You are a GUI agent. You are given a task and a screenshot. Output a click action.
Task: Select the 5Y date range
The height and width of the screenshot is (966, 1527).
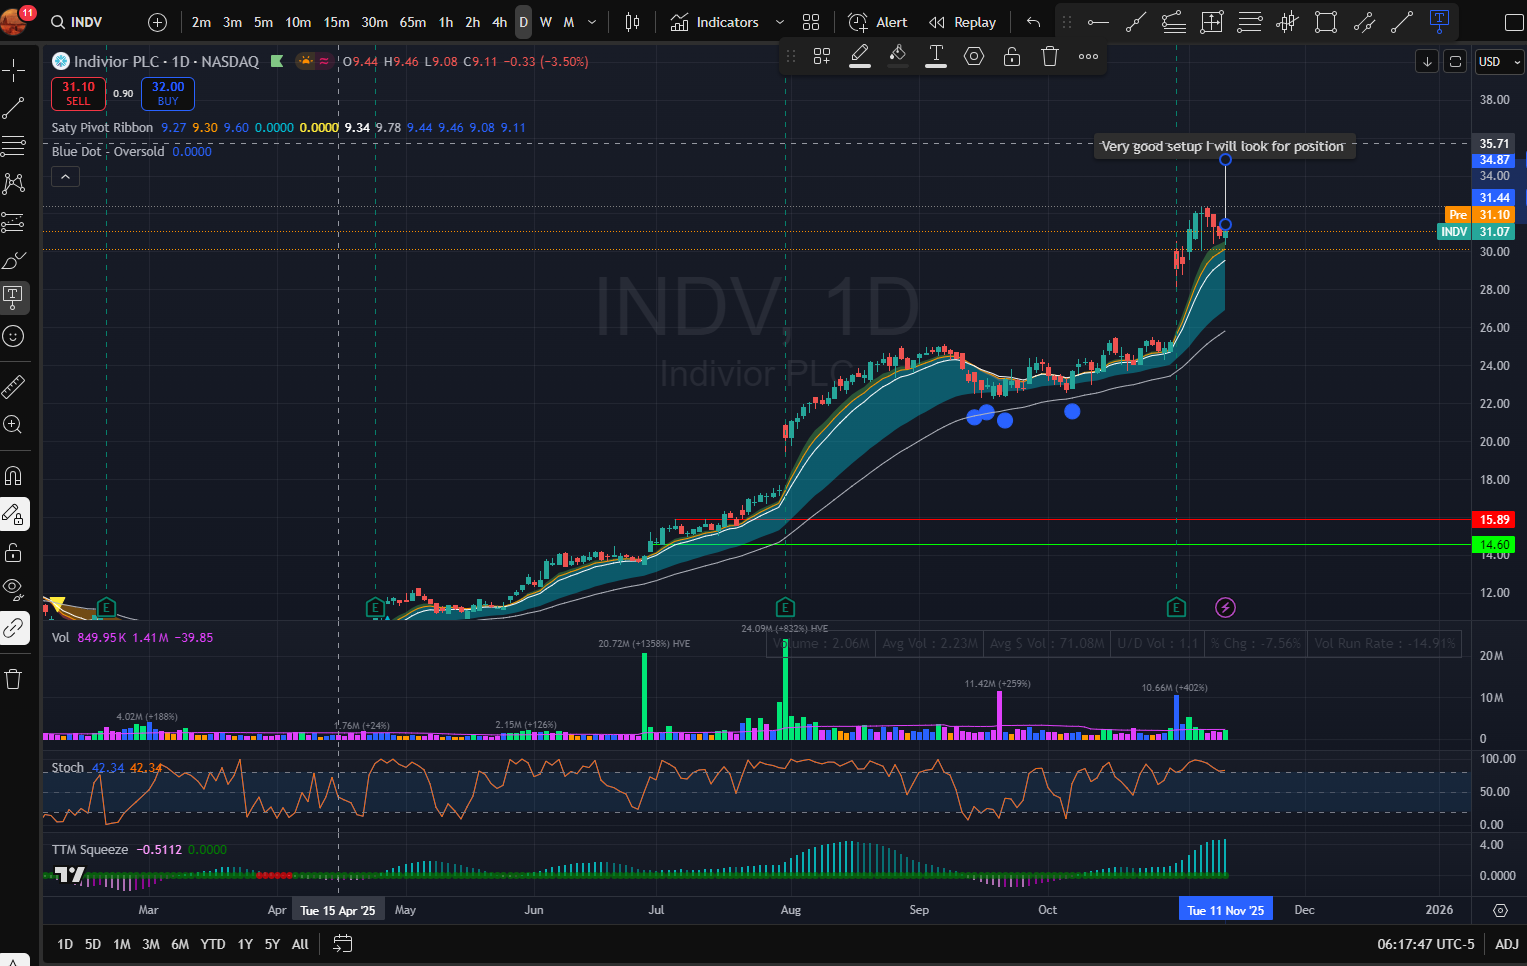coord(272,944)
